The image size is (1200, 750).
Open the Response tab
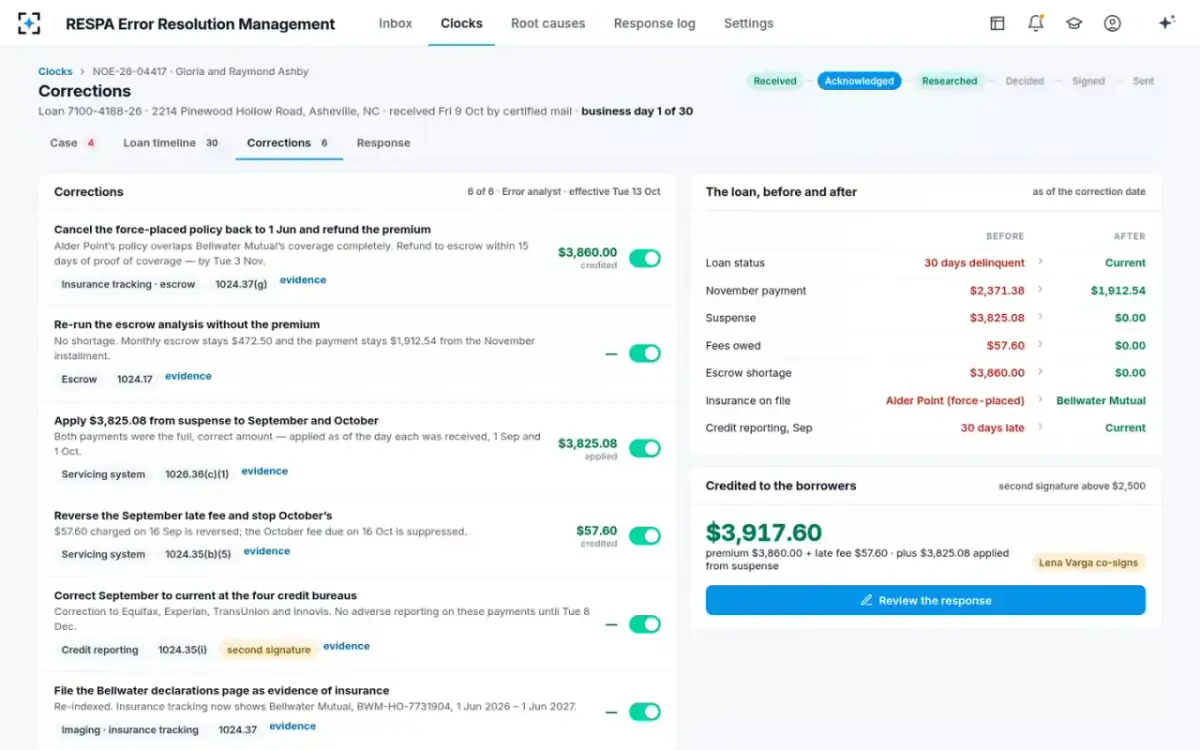pyautogui.click(x=383, y=143)
